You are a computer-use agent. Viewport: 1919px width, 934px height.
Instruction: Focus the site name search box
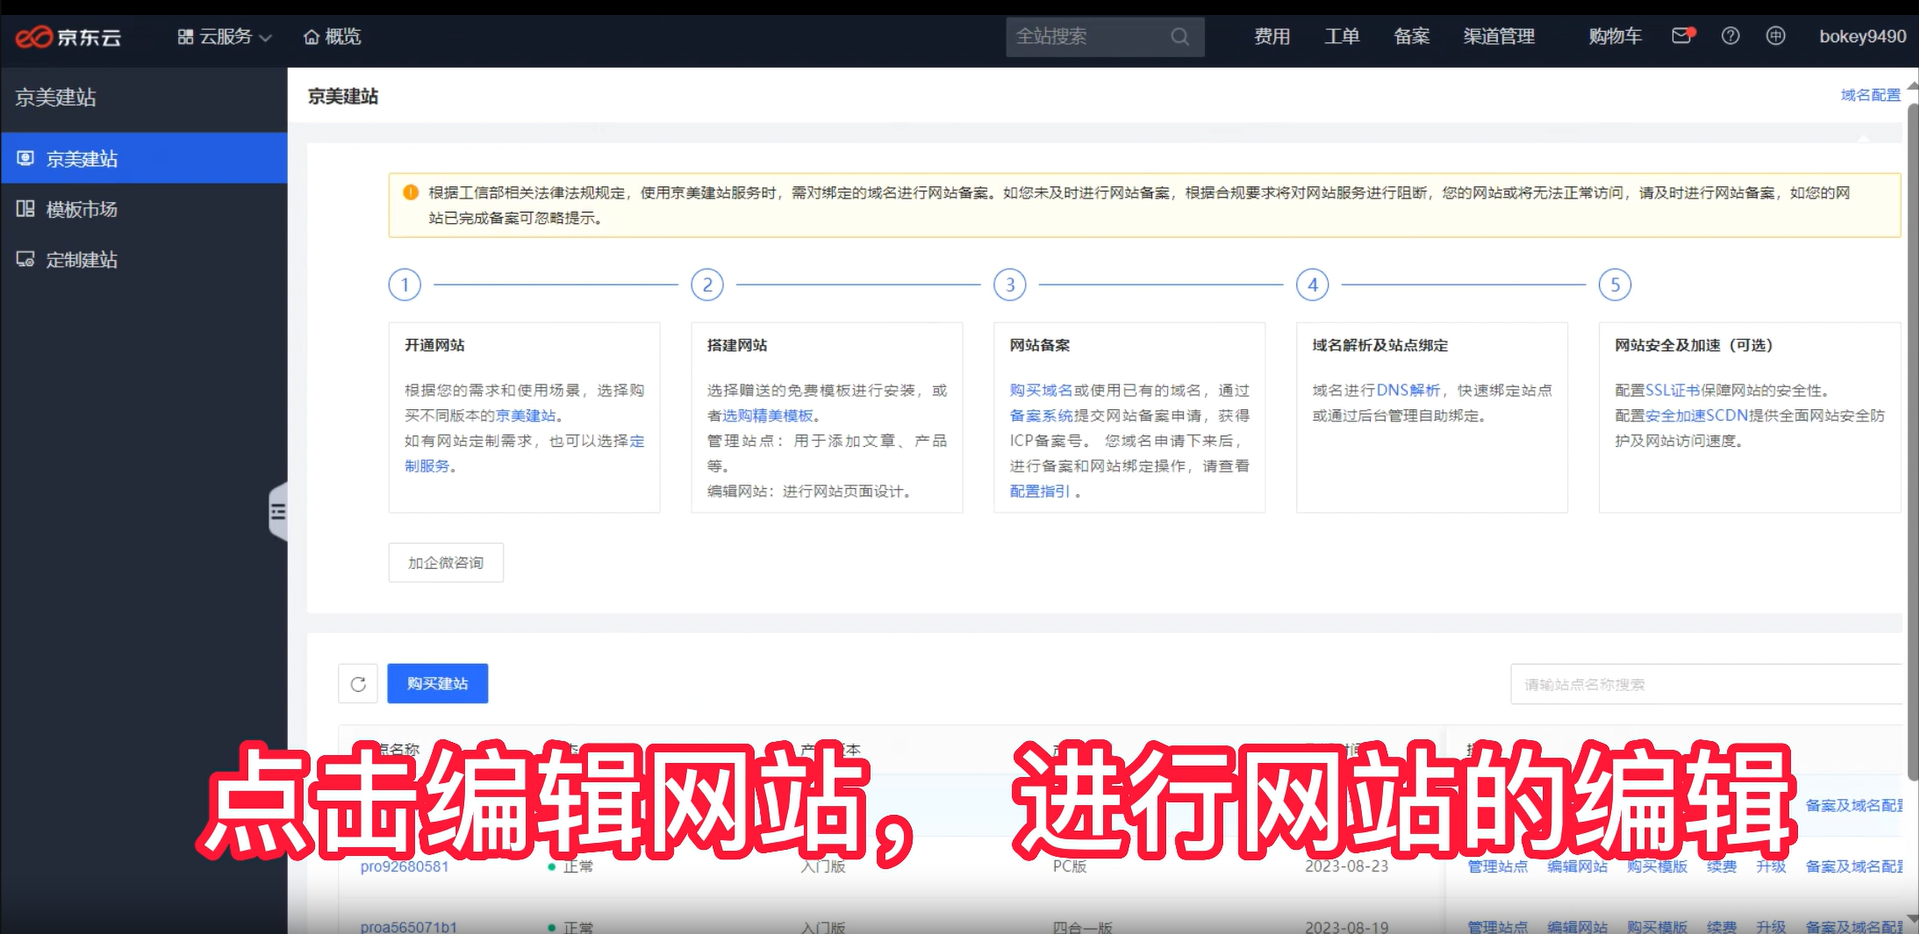[1706, 684]
